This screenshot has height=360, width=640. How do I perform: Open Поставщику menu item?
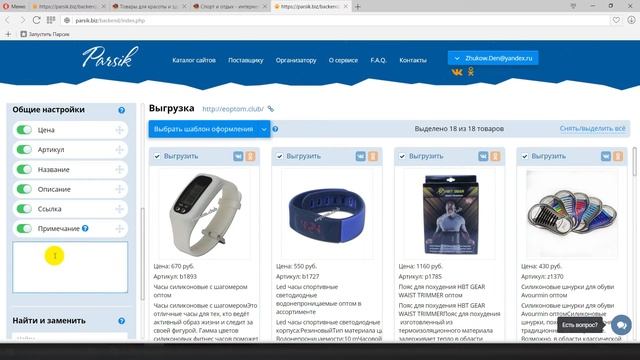coord(246,60)
